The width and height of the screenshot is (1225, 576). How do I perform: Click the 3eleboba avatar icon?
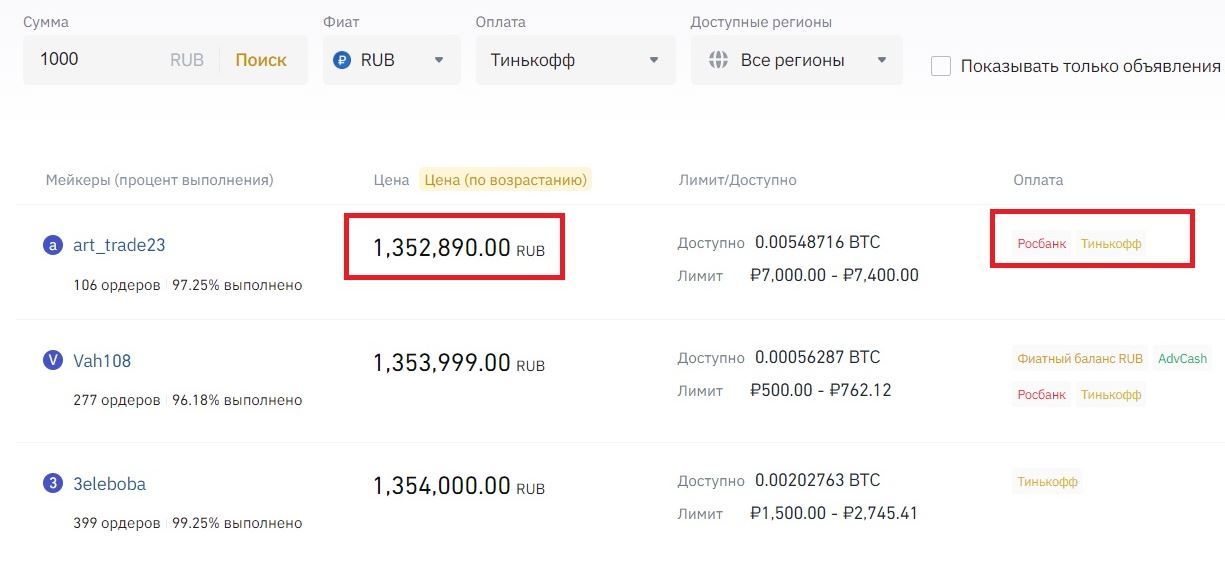click(x=53, y=484)
